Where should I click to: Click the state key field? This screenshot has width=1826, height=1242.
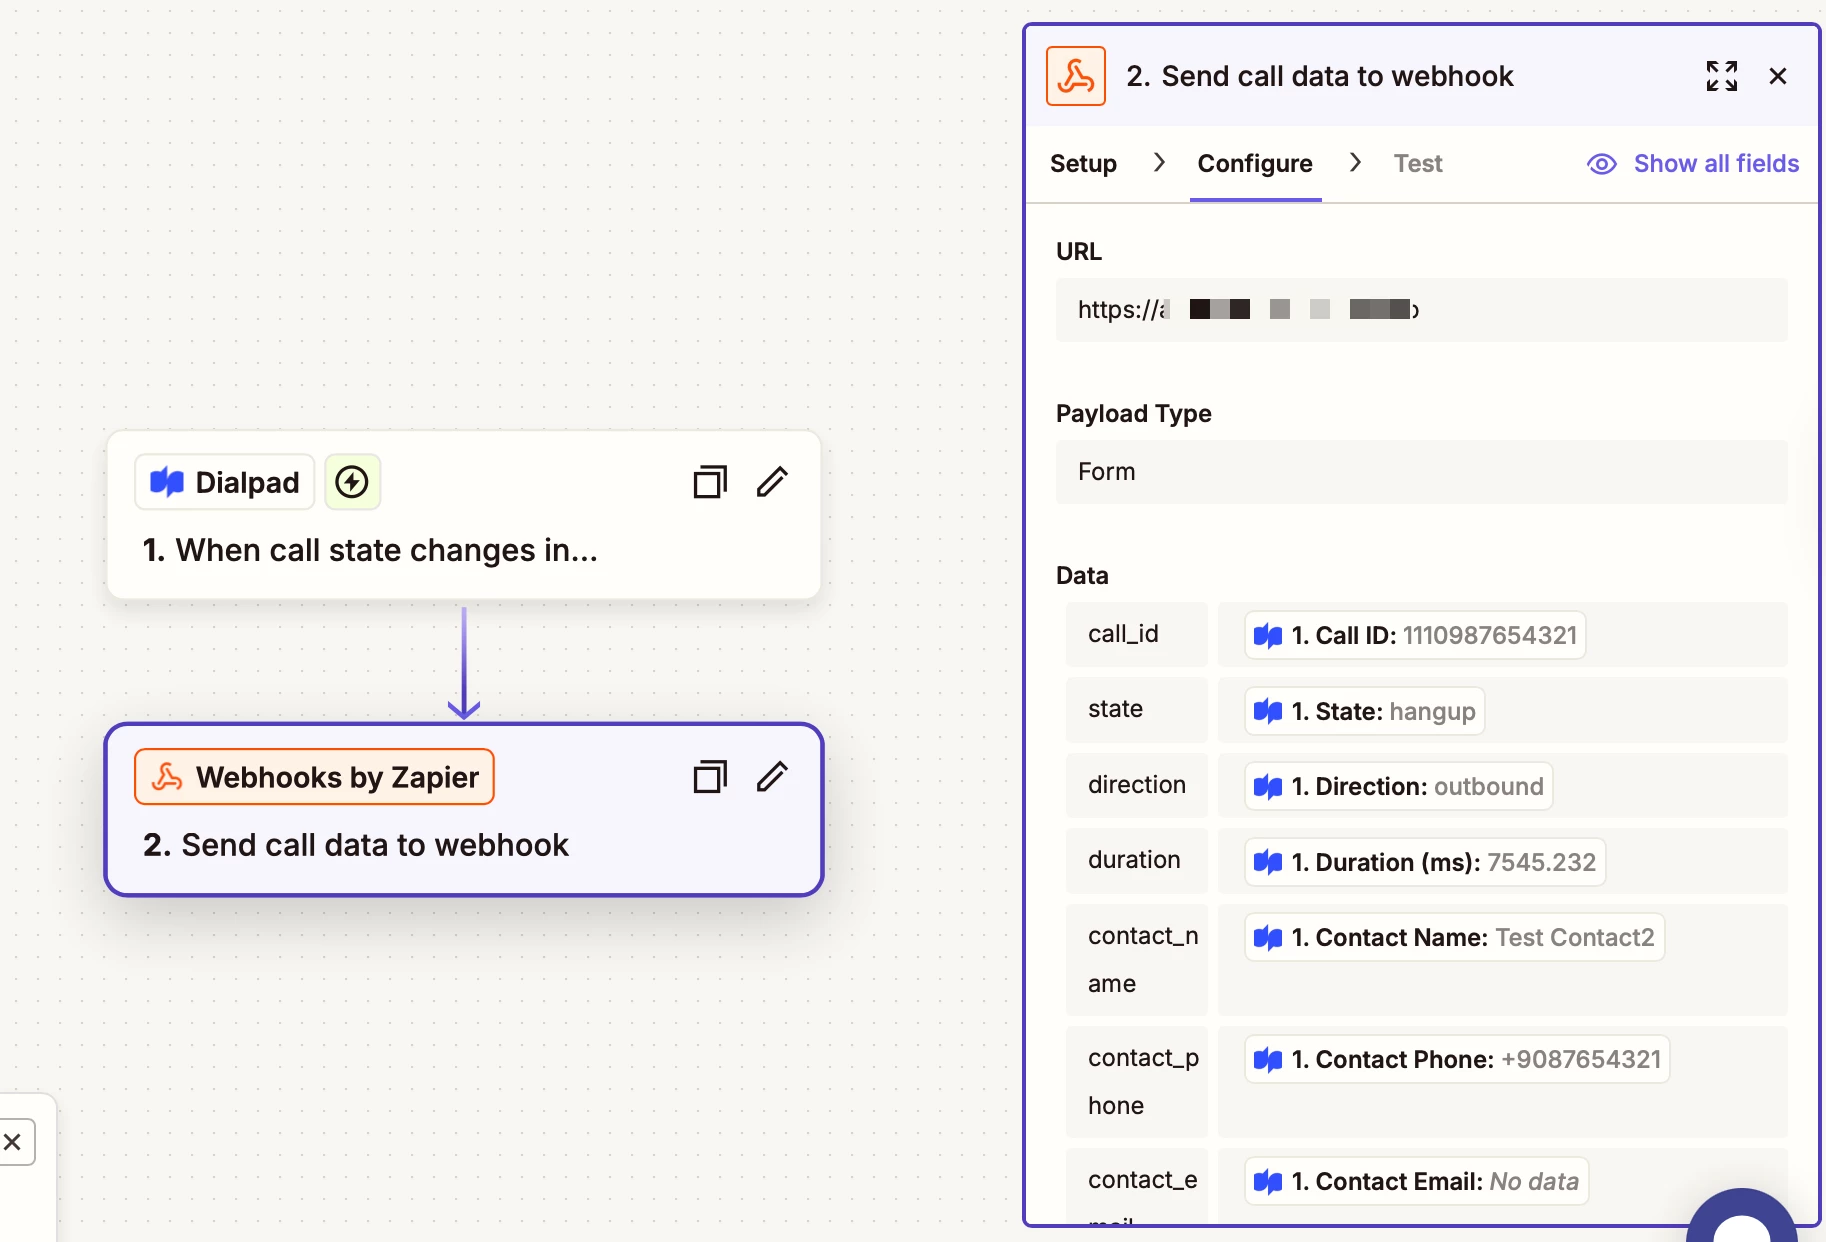1137,709
